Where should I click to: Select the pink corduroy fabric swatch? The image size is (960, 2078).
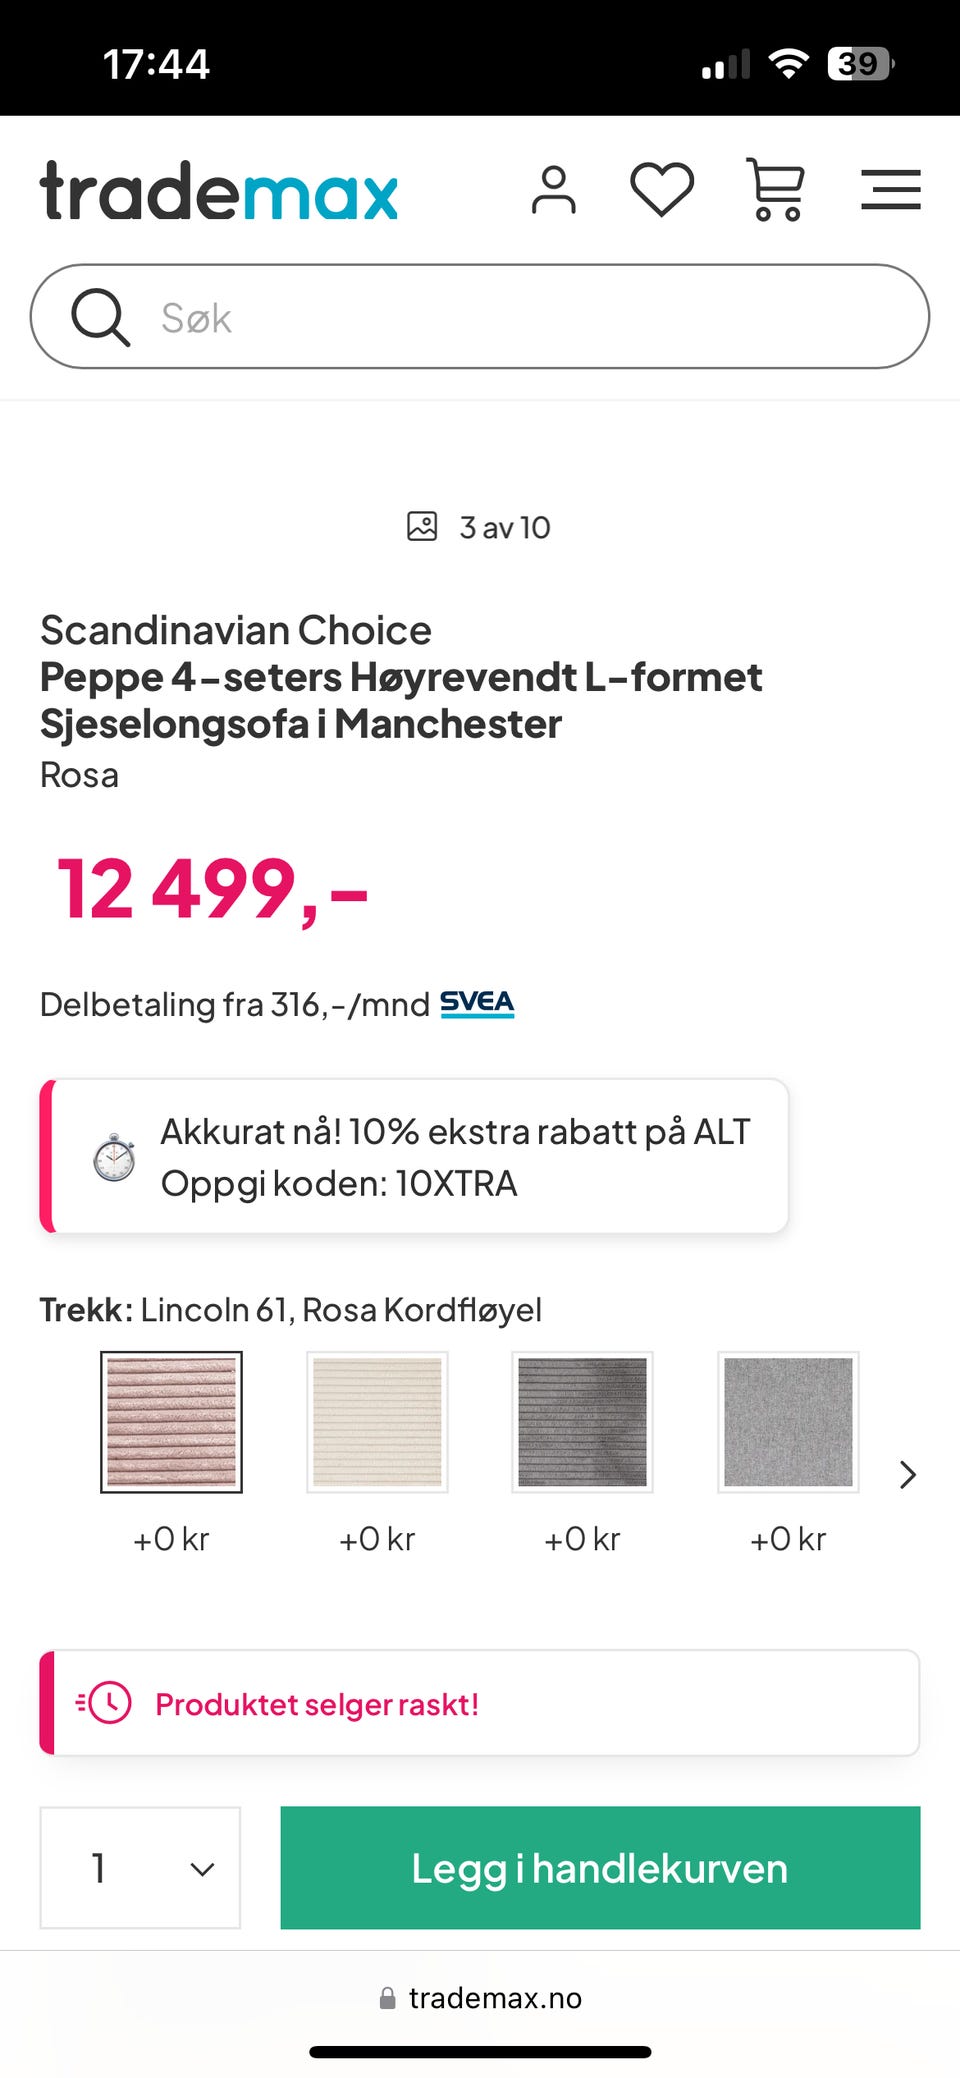click(x=171, y=1421)
